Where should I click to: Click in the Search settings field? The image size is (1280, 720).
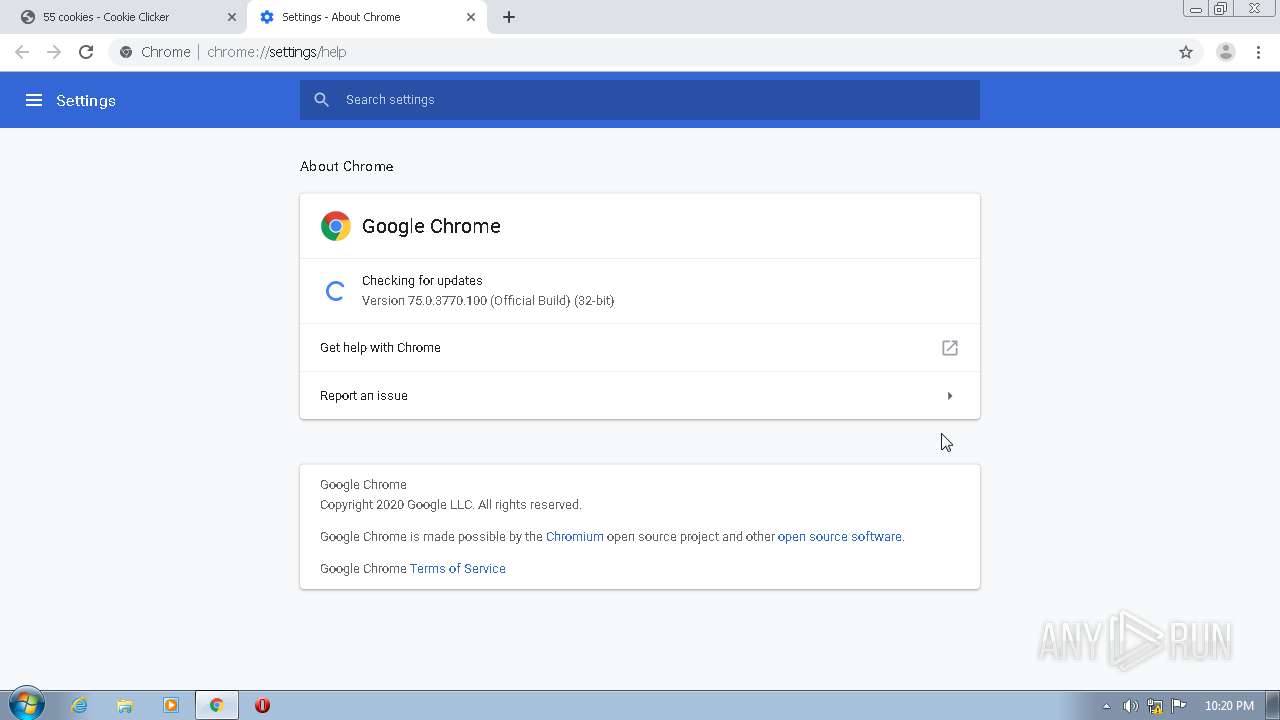click(640, 100)
